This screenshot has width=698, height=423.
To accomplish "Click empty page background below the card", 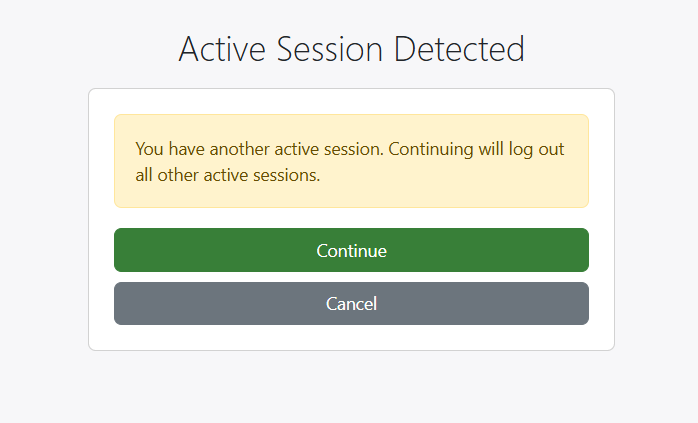I will (351, 387).
